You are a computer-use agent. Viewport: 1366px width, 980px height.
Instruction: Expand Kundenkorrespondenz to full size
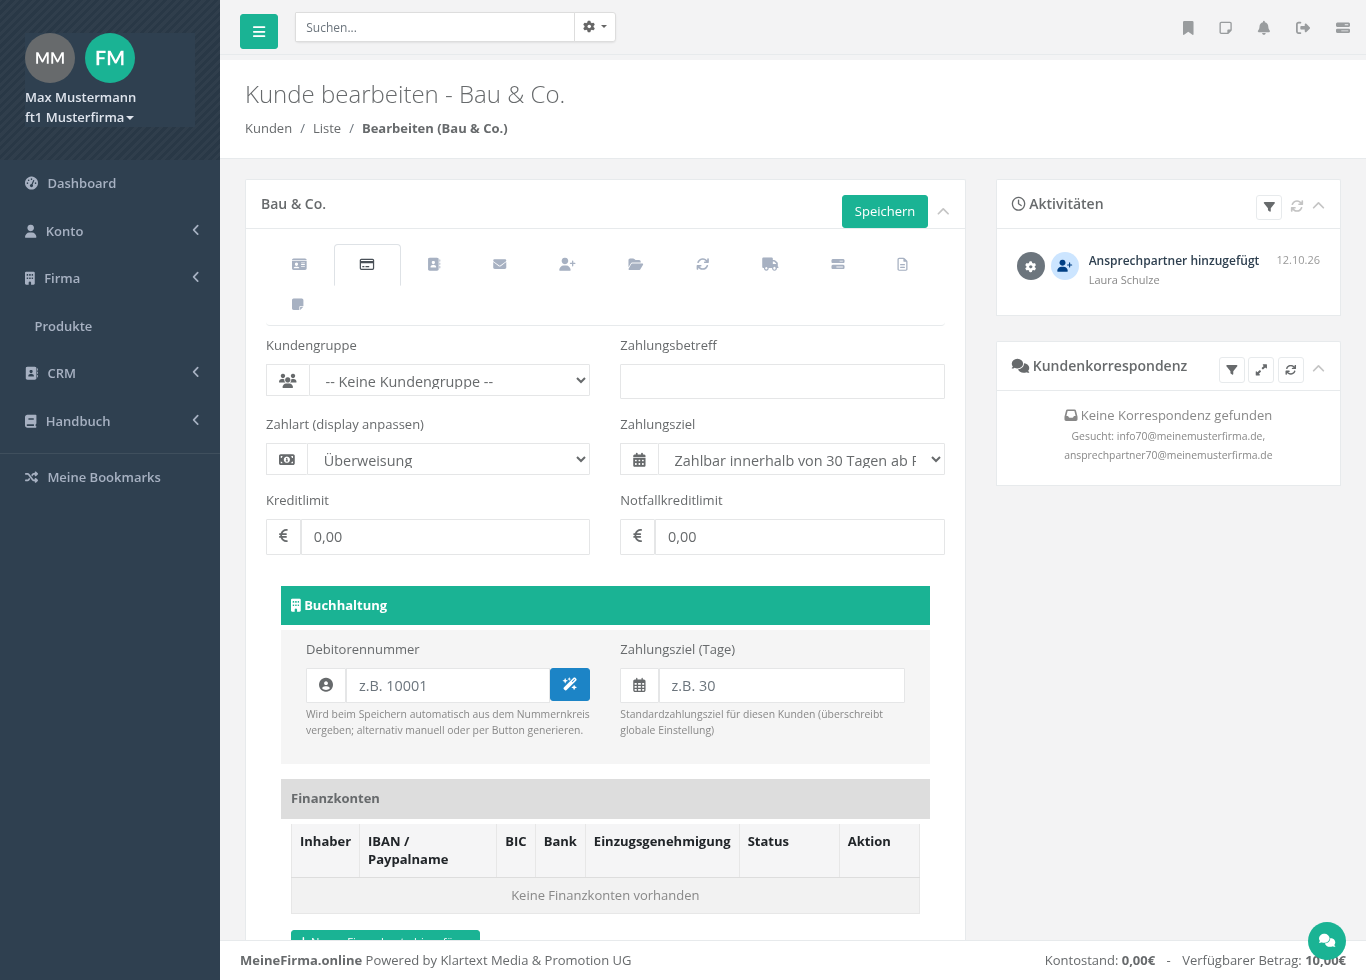1262,370
